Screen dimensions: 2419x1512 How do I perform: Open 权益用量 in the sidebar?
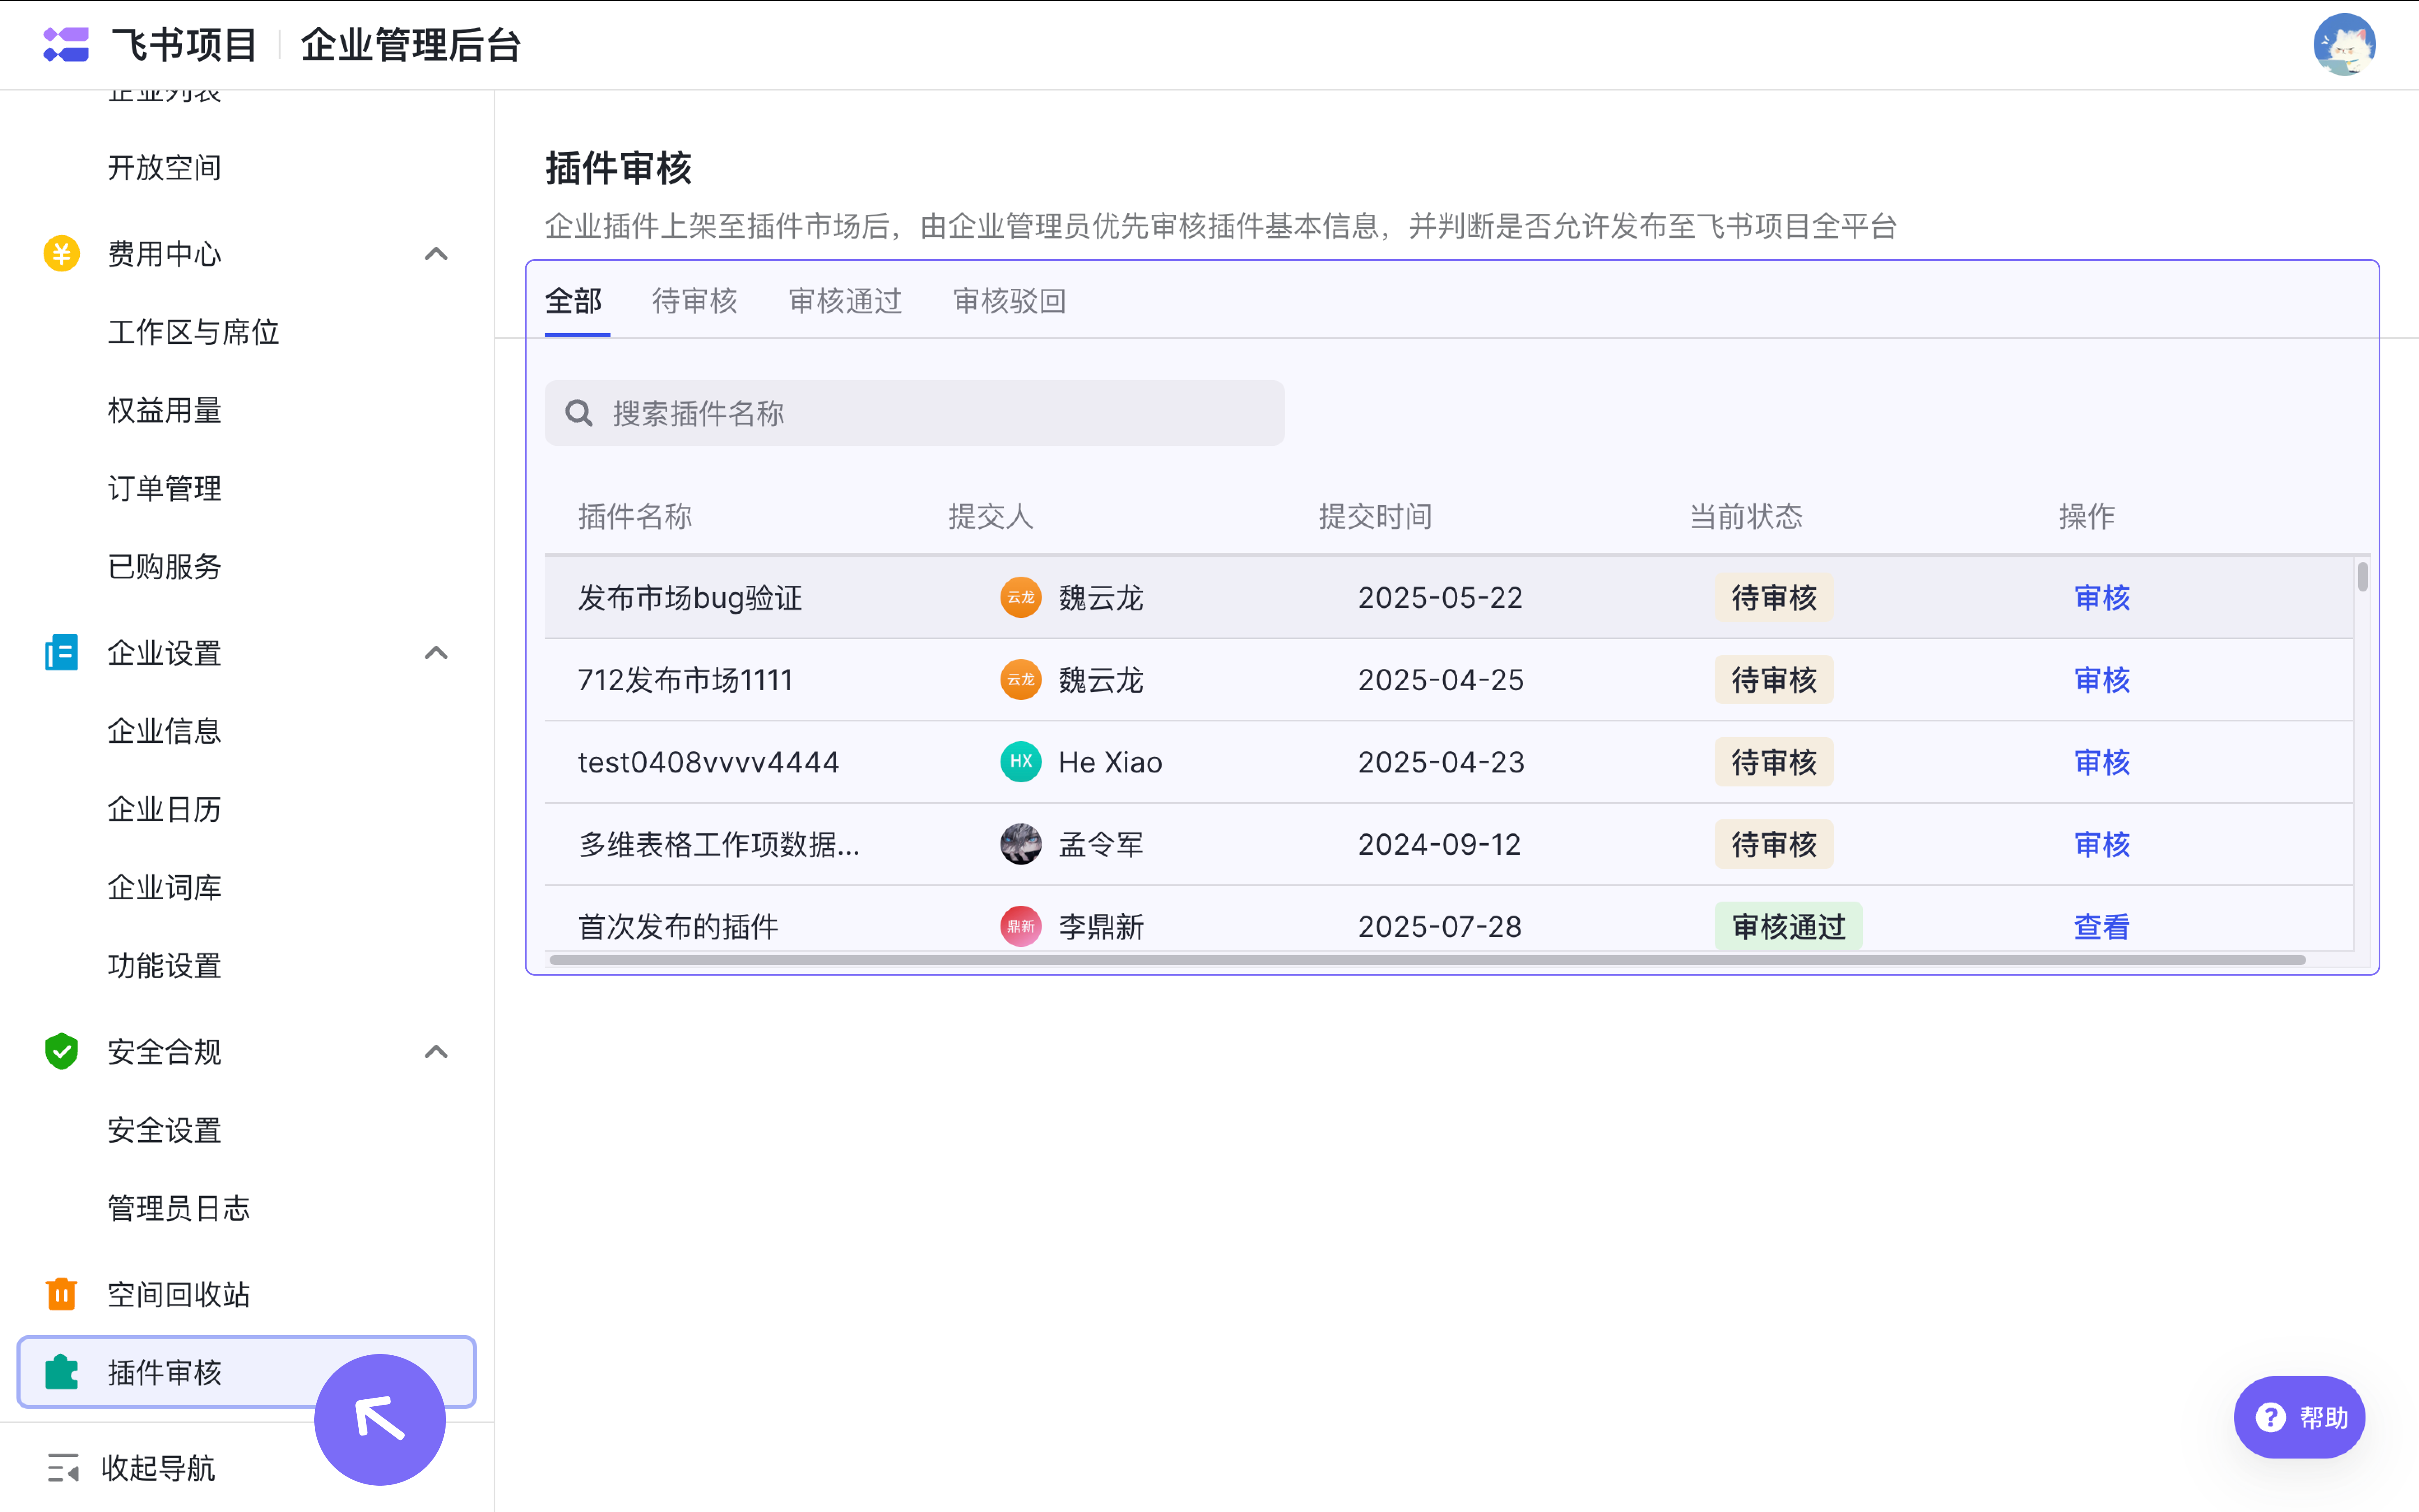point(165,410)
